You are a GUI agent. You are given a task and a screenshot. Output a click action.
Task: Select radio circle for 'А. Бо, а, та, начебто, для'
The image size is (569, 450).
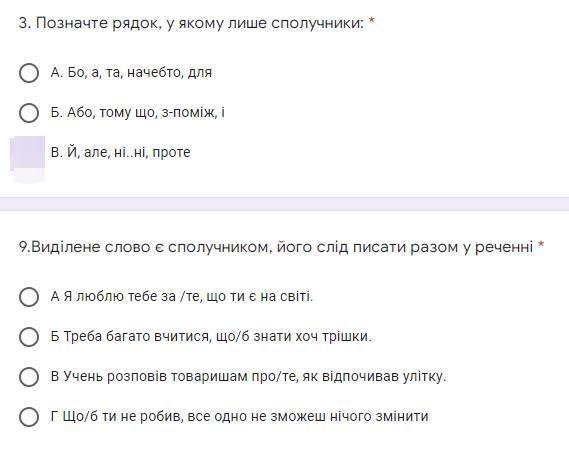pyautogui.click(x=29, y=73)
